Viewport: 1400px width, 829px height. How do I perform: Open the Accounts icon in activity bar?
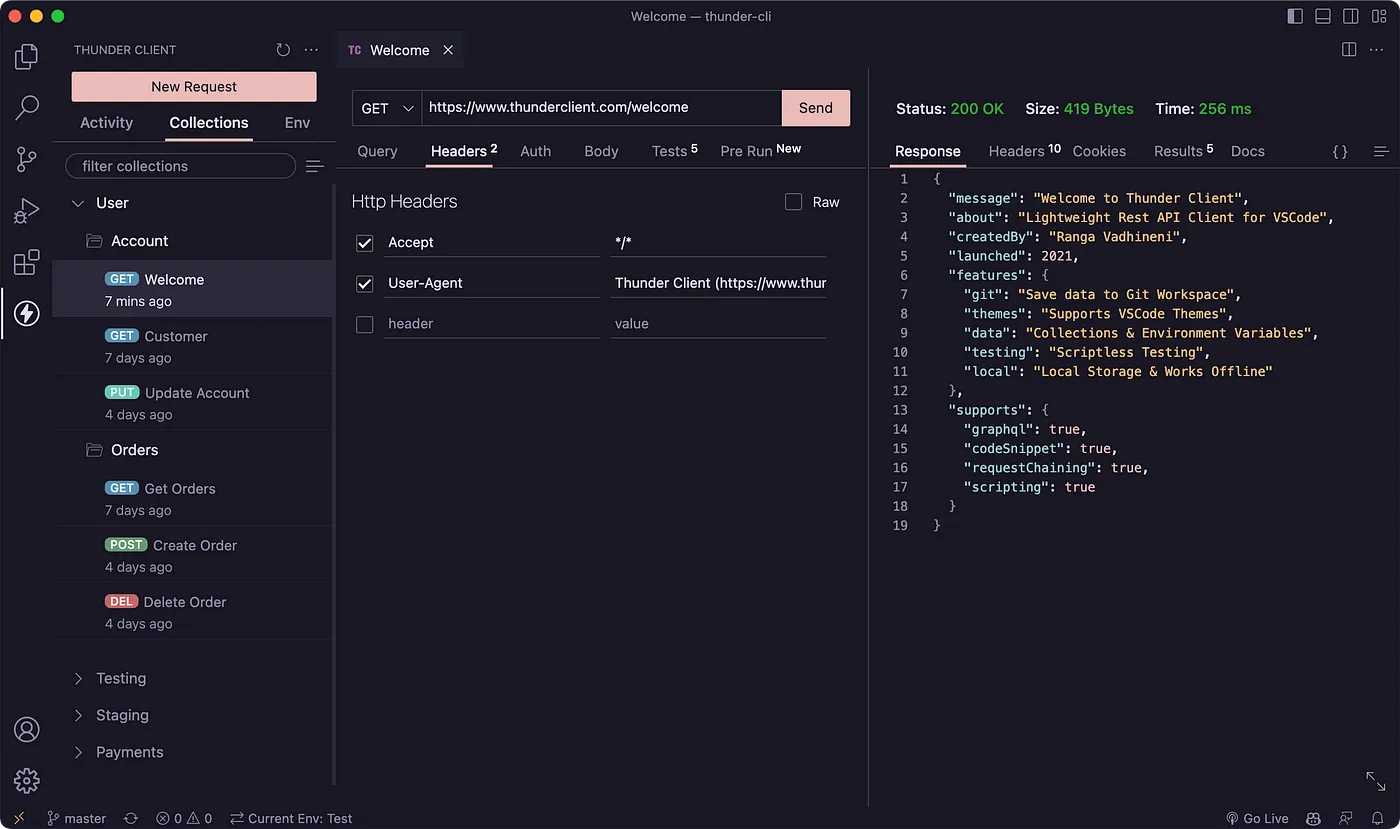coord(27,729)
